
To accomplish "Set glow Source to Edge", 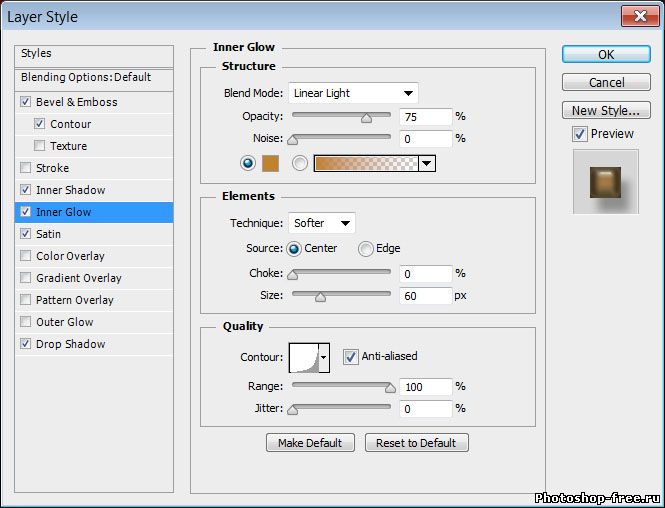I will pos(366,249).
